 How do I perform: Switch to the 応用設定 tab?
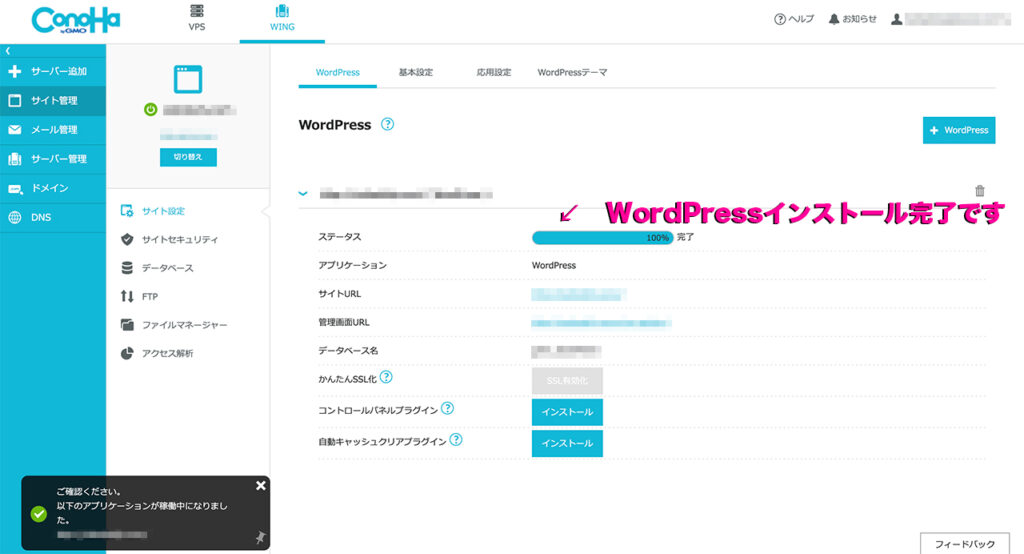tap(494, 73)
